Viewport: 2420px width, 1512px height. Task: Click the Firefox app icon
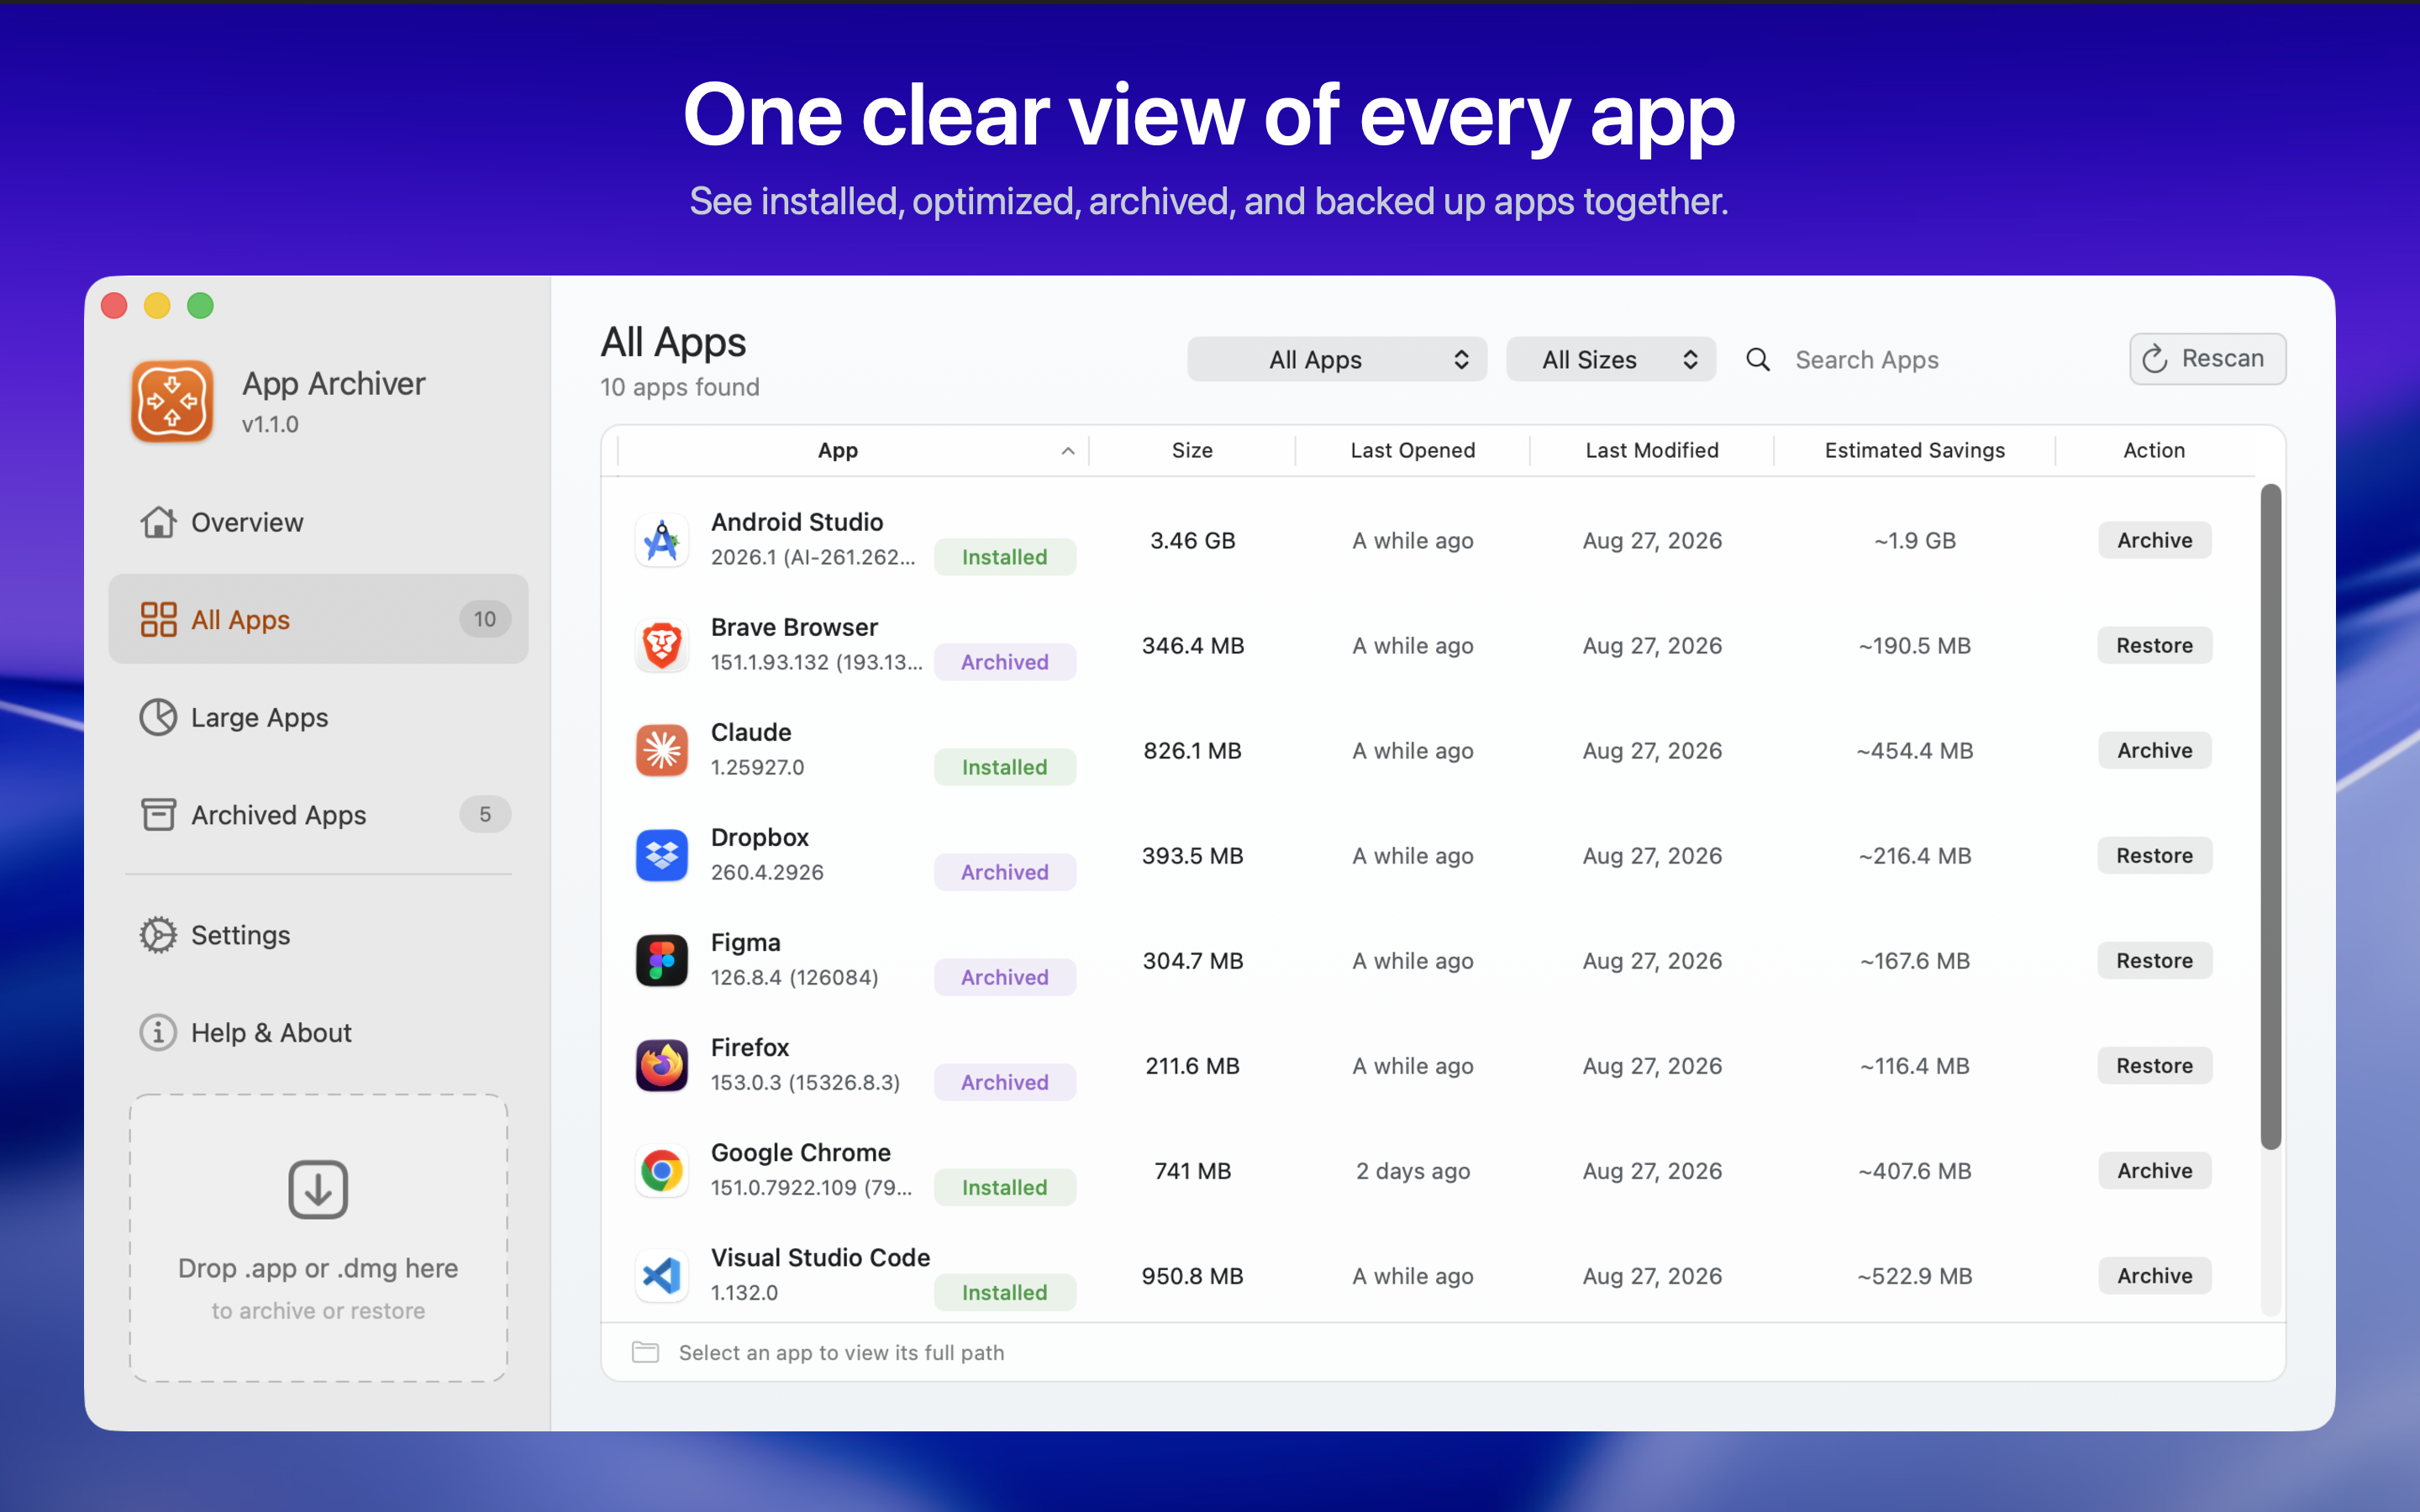(x=661, y=1065)
